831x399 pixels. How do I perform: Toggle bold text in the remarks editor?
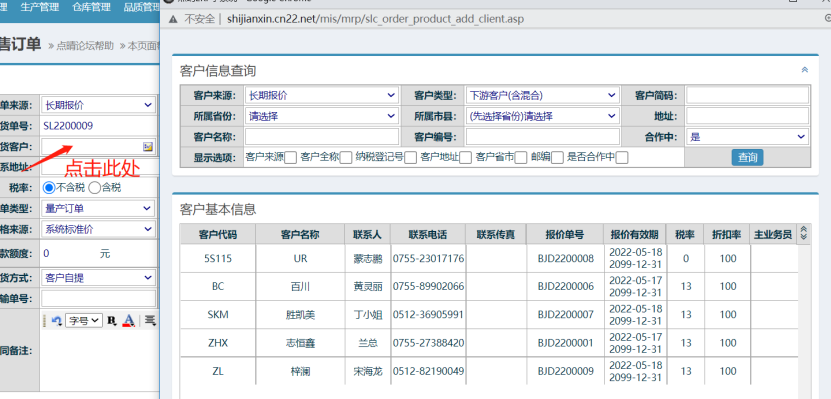pos(112,320)
